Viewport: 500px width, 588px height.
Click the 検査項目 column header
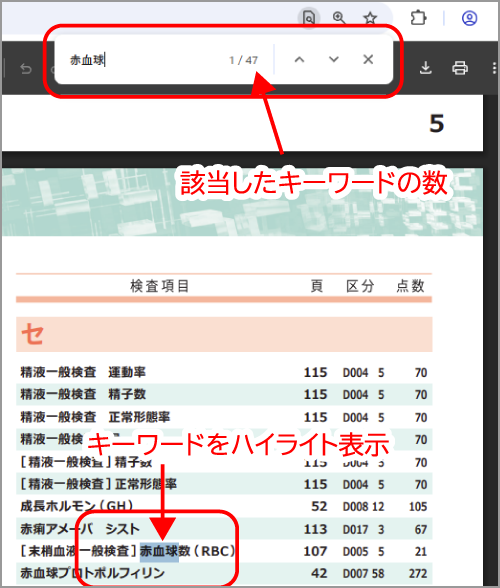coord(160,286)
